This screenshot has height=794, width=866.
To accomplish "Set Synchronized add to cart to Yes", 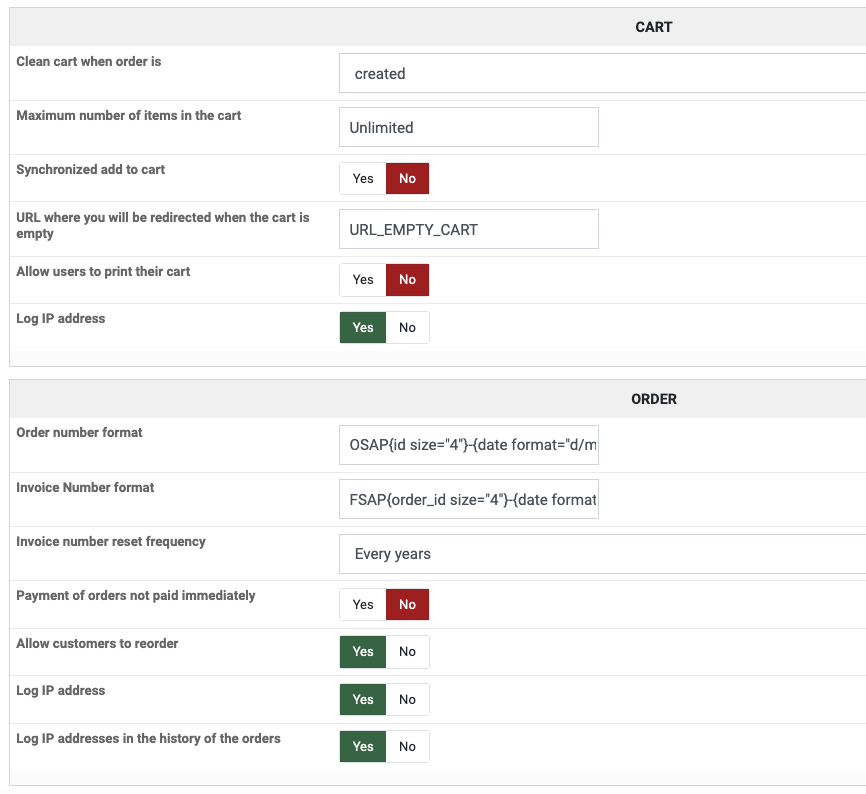I will tap(363, 179).
